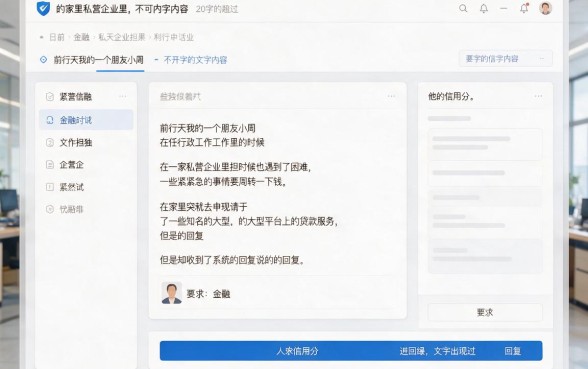Click the document icon beside 企营企
Screen dimensions: 588x369
point(50,165)
